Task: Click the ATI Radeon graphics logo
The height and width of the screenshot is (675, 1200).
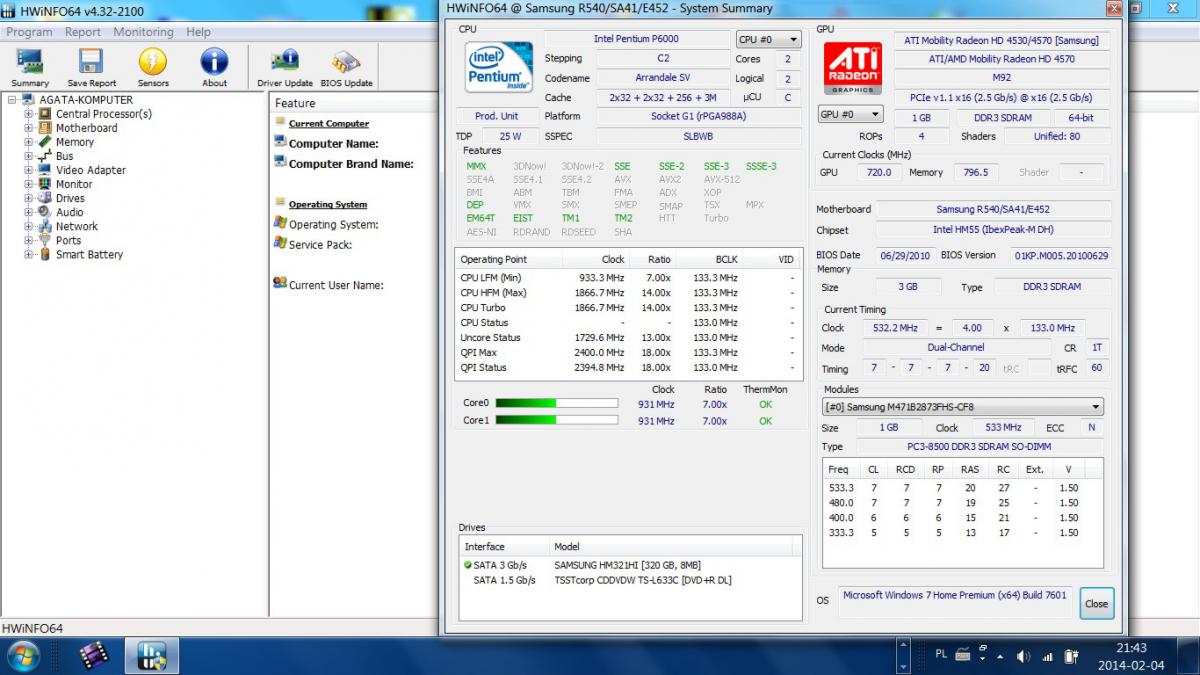Action: (x=852, y=69)
